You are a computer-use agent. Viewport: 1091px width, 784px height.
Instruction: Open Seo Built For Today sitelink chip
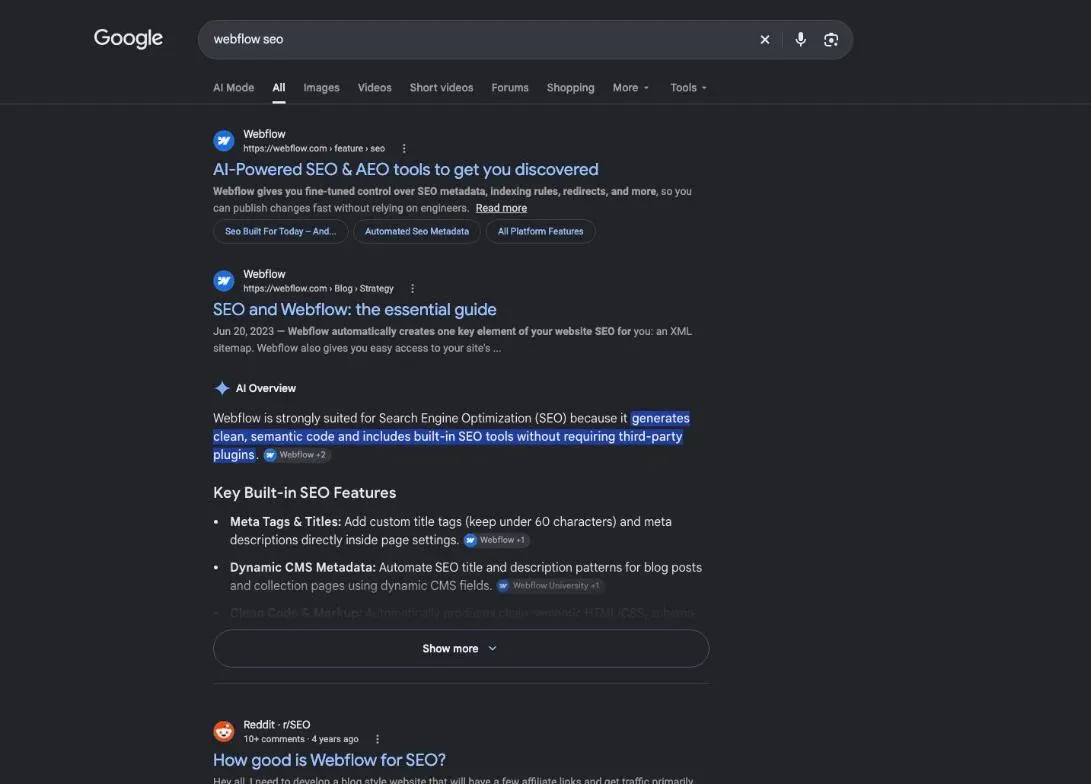tap(280, 232)
